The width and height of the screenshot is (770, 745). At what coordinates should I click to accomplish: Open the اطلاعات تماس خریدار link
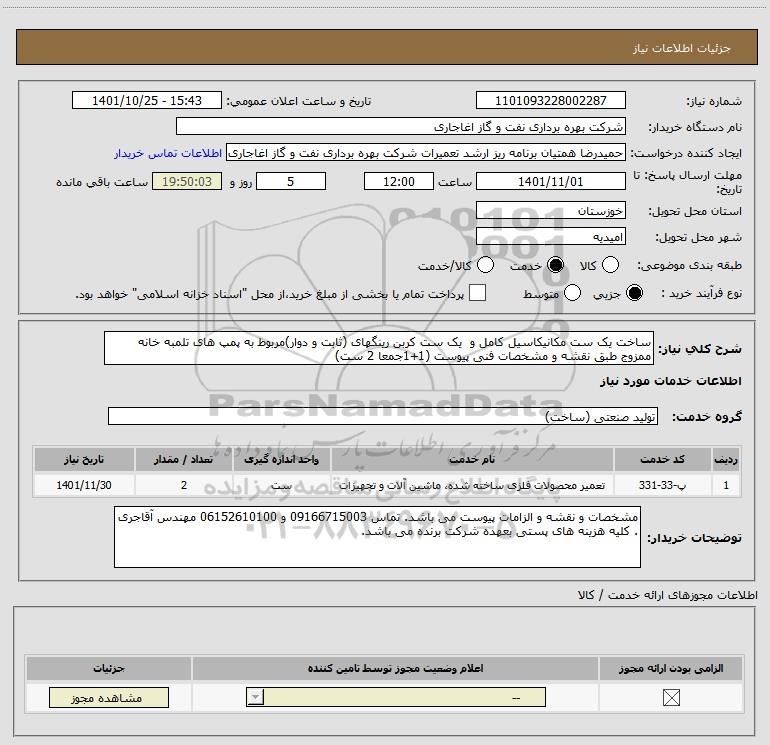pos(168,153)
